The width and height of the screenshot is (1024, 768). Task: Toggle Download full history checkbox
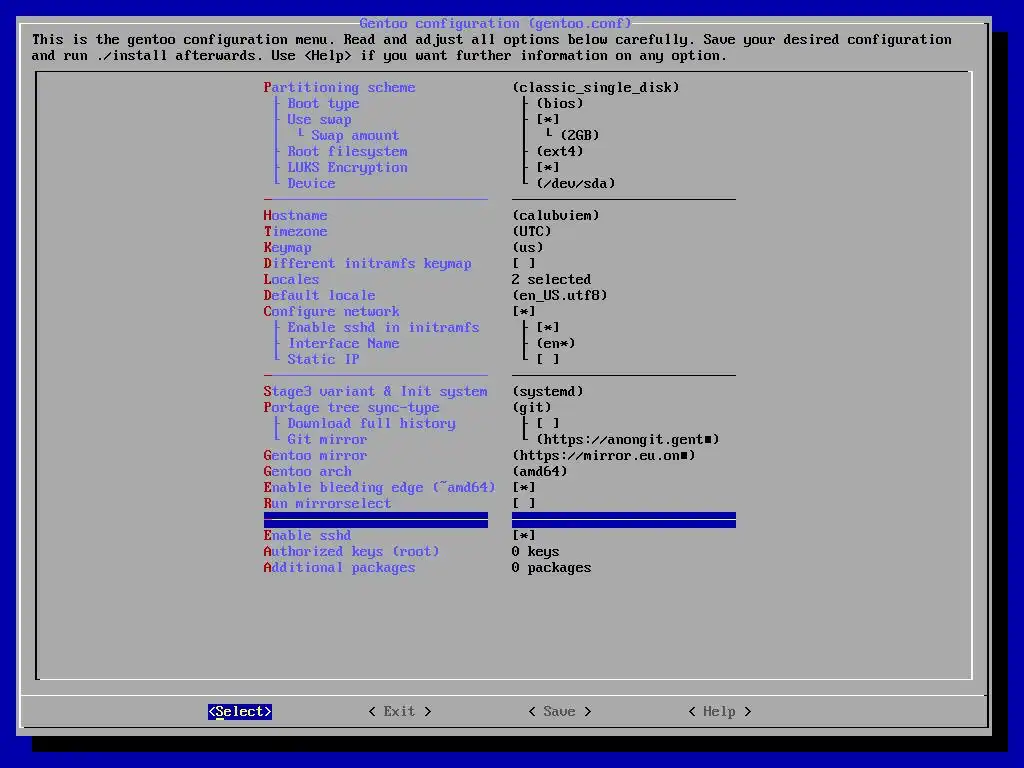[548, 423]
